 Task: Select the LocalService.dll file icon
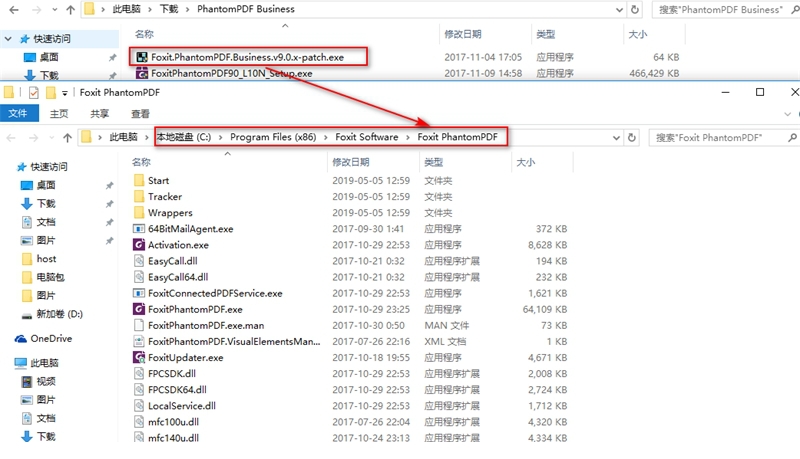[x=139, y=406]
